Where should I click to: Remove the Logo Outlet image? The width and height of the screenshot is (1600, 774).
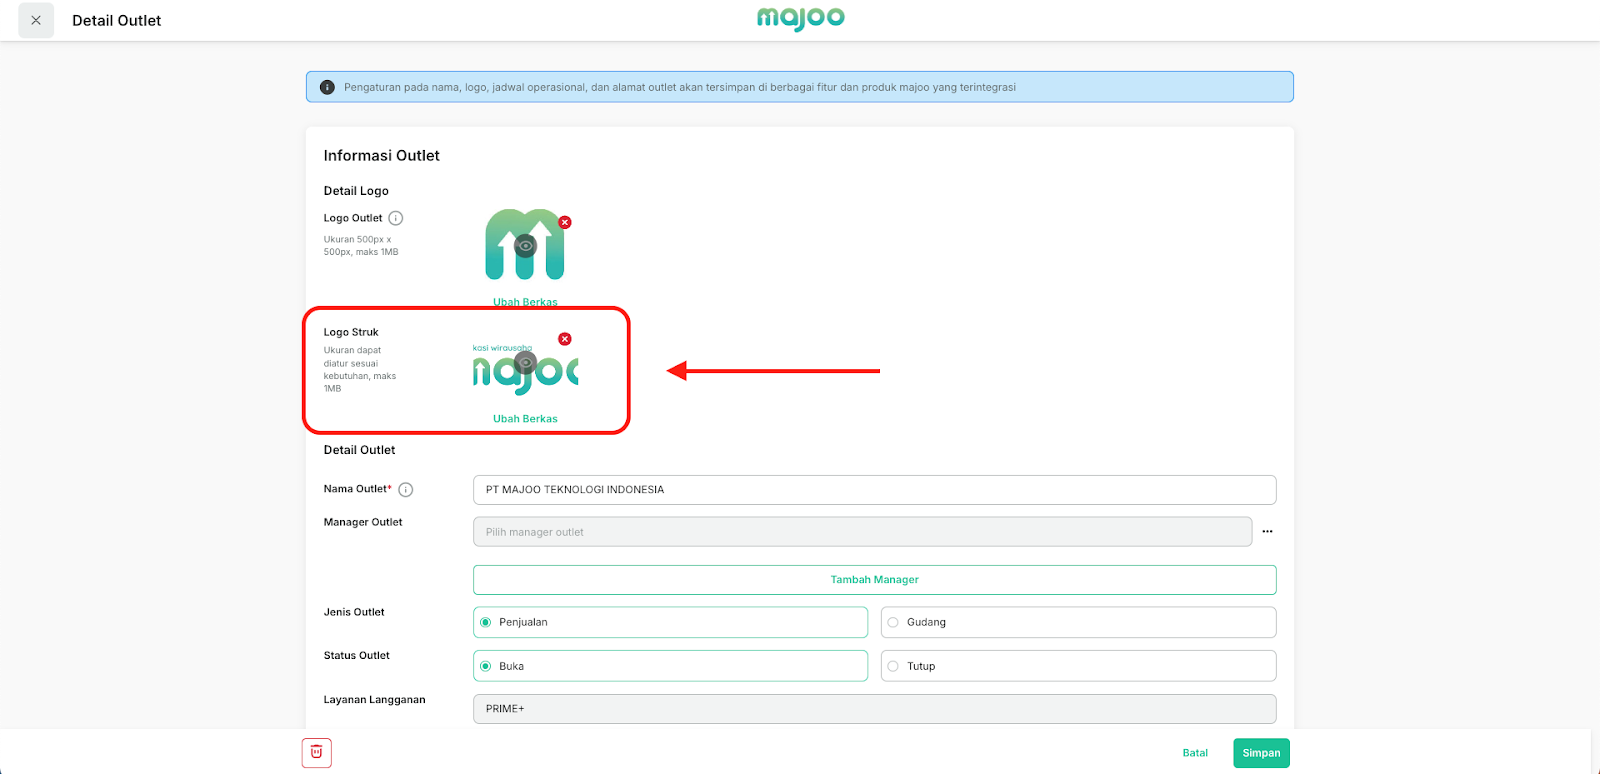click(565, 222)
